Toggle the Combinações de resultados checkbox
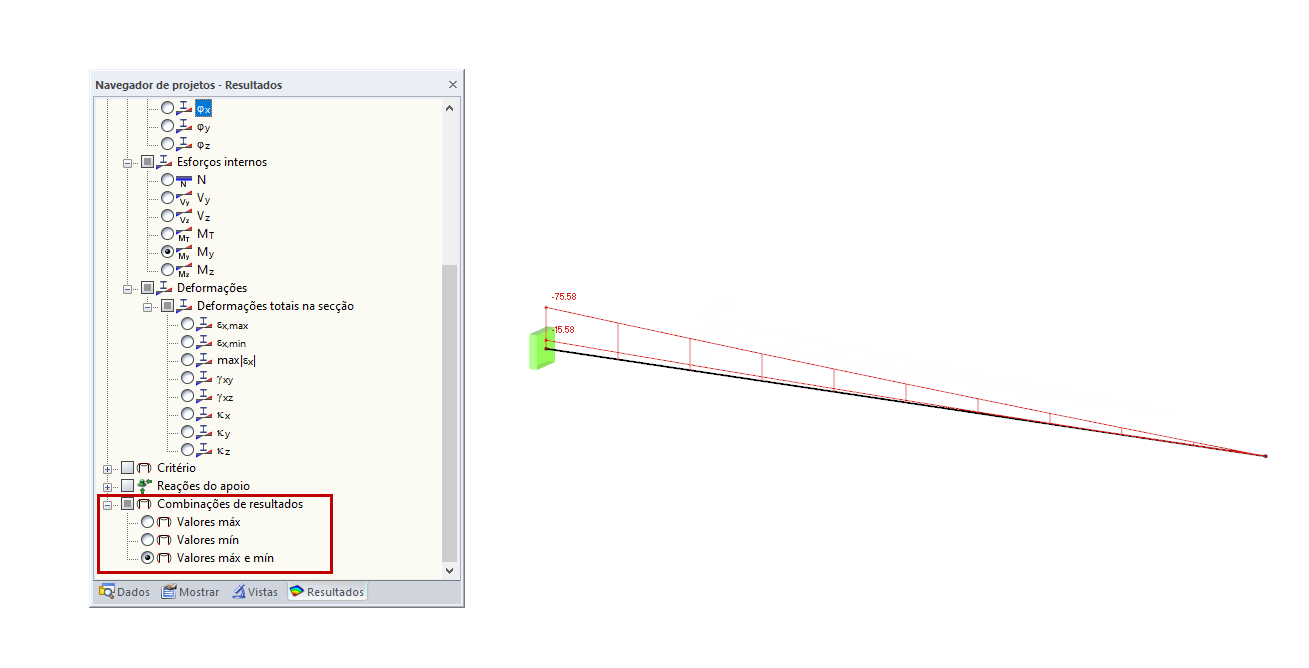 point(127,504)
